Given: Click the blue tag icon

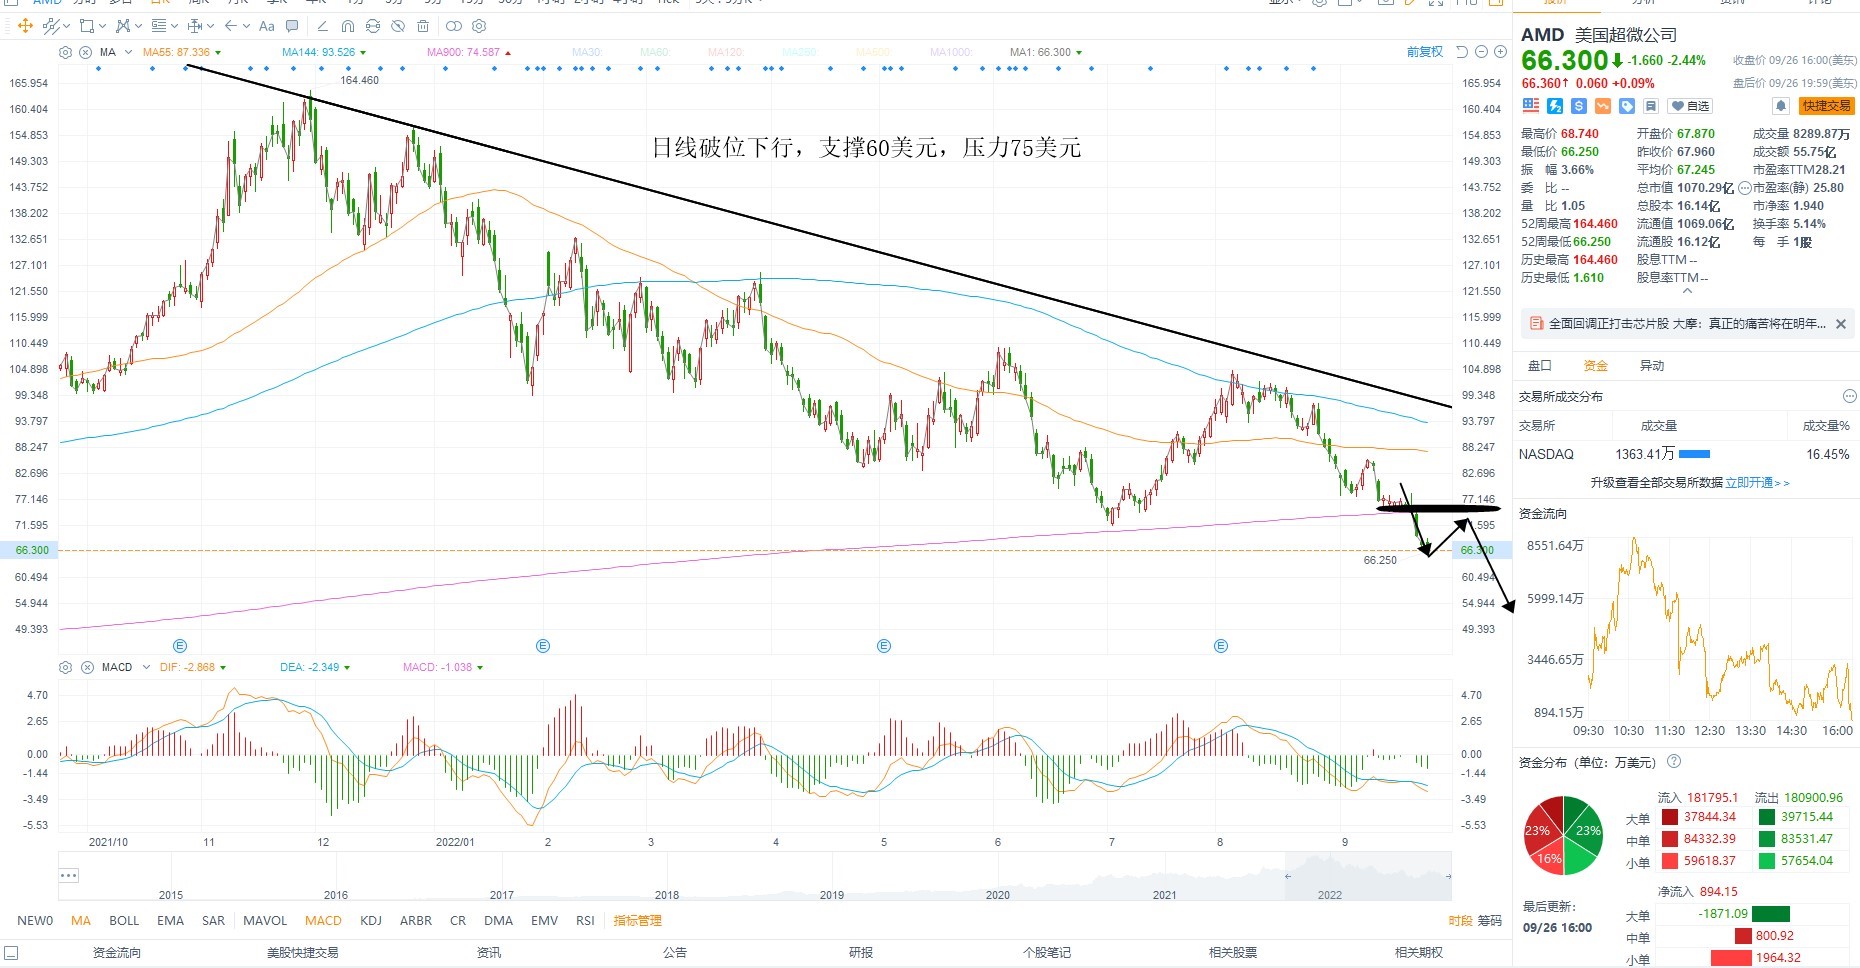Looking at the screenshot, I should [1627, 105].
